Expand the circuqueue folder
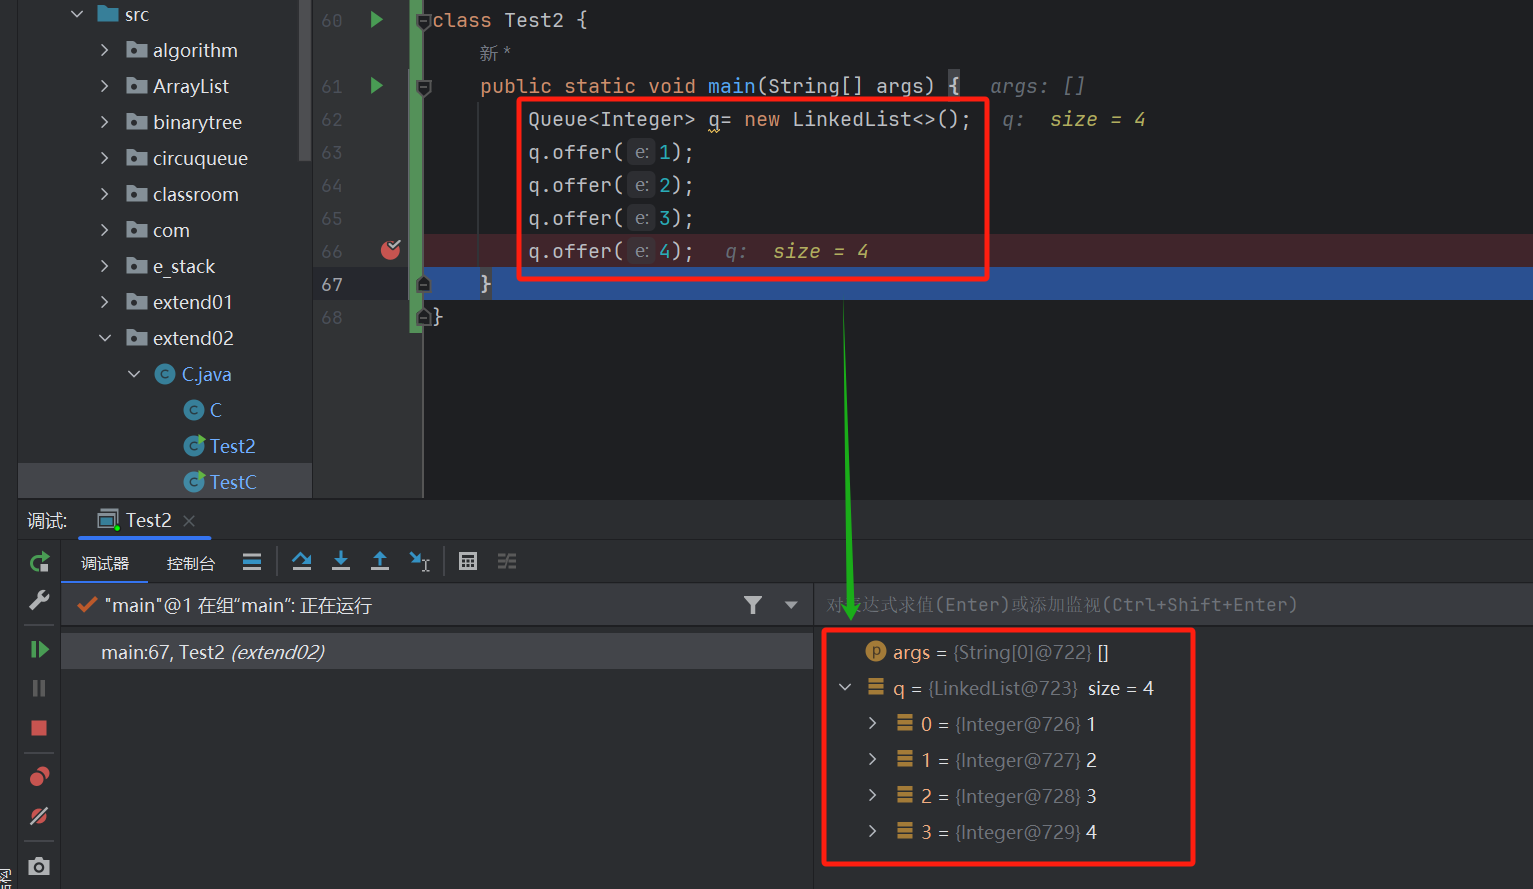This screenshot has height=889, width=1533. point(105,158)
